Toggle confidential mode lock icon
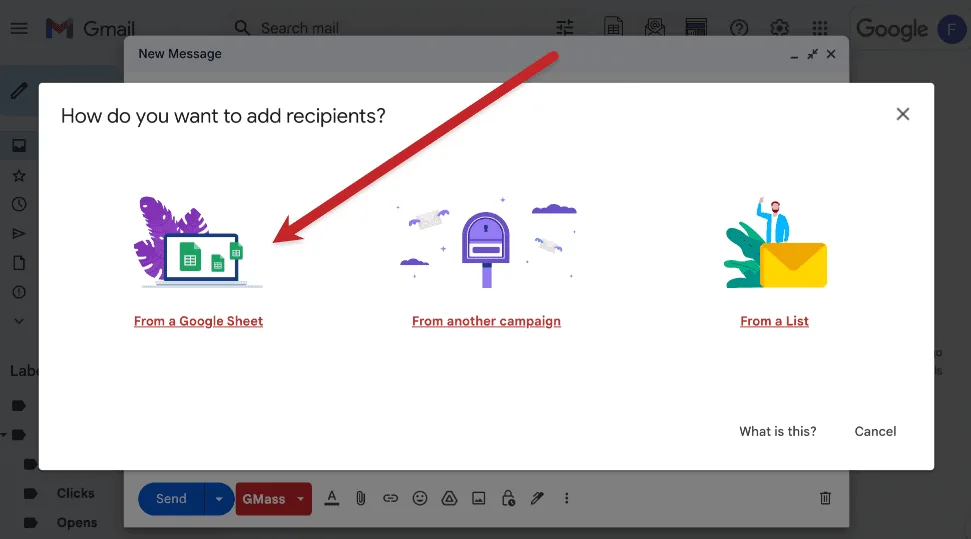This screenshot has width=971, height=539. pyautogui.click(x=508, y=498)
